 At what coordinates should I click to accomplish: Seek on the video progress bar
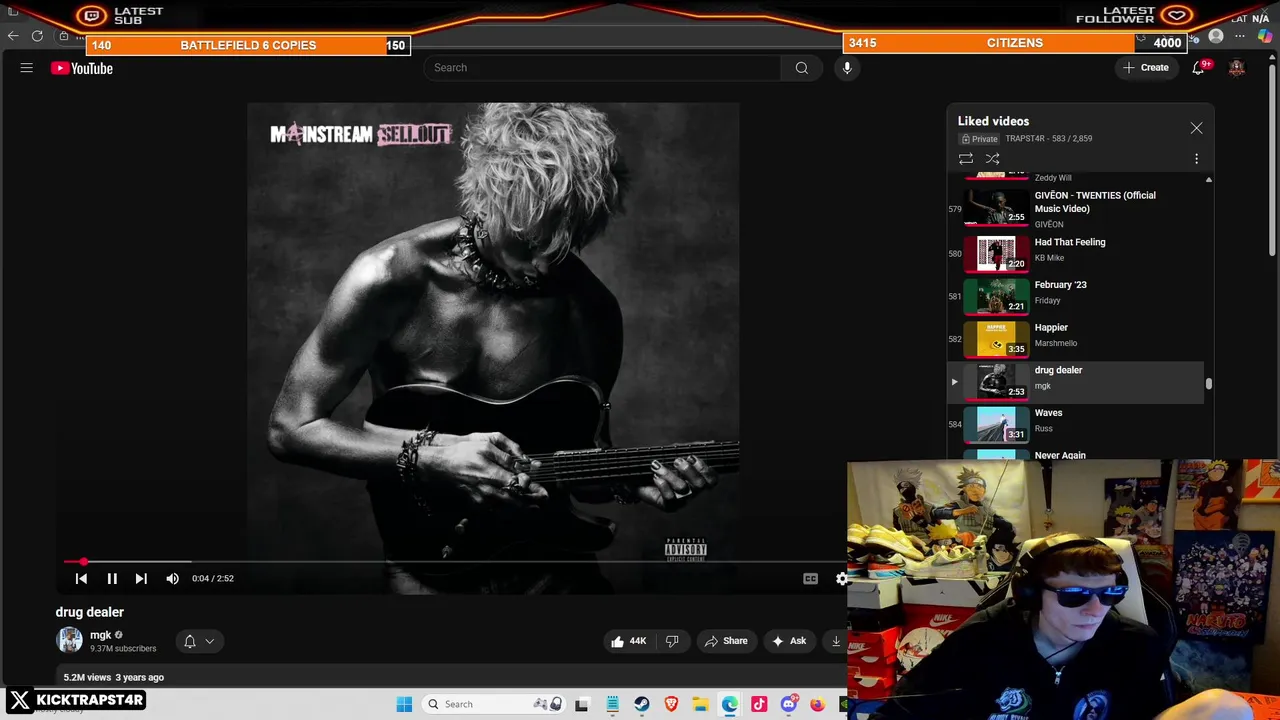[x=455, y=562]
